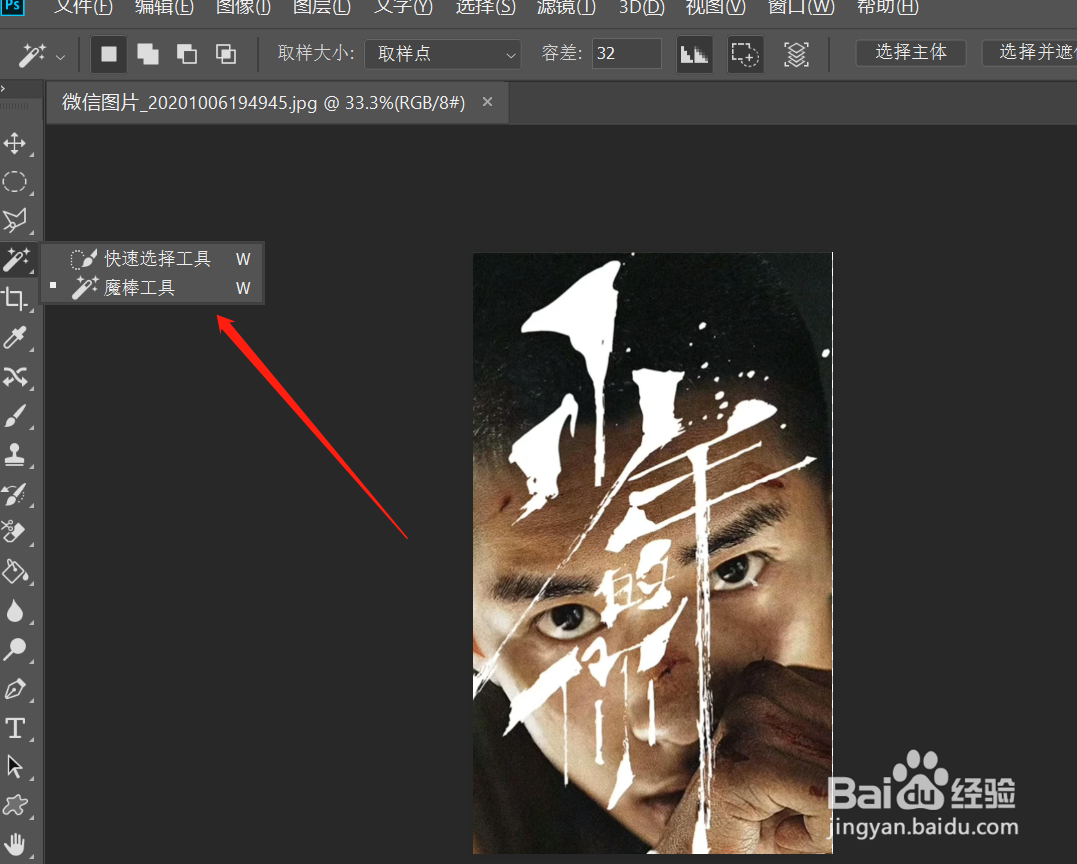
Task: Open the 选择 menu
Action: tap(486, 8)
